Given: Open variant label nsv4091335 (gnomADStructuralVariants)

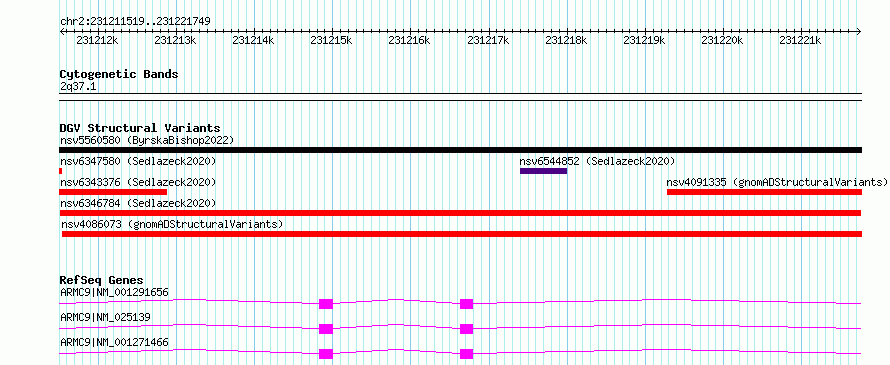Looking at the screenshot, I should [776, 182].
